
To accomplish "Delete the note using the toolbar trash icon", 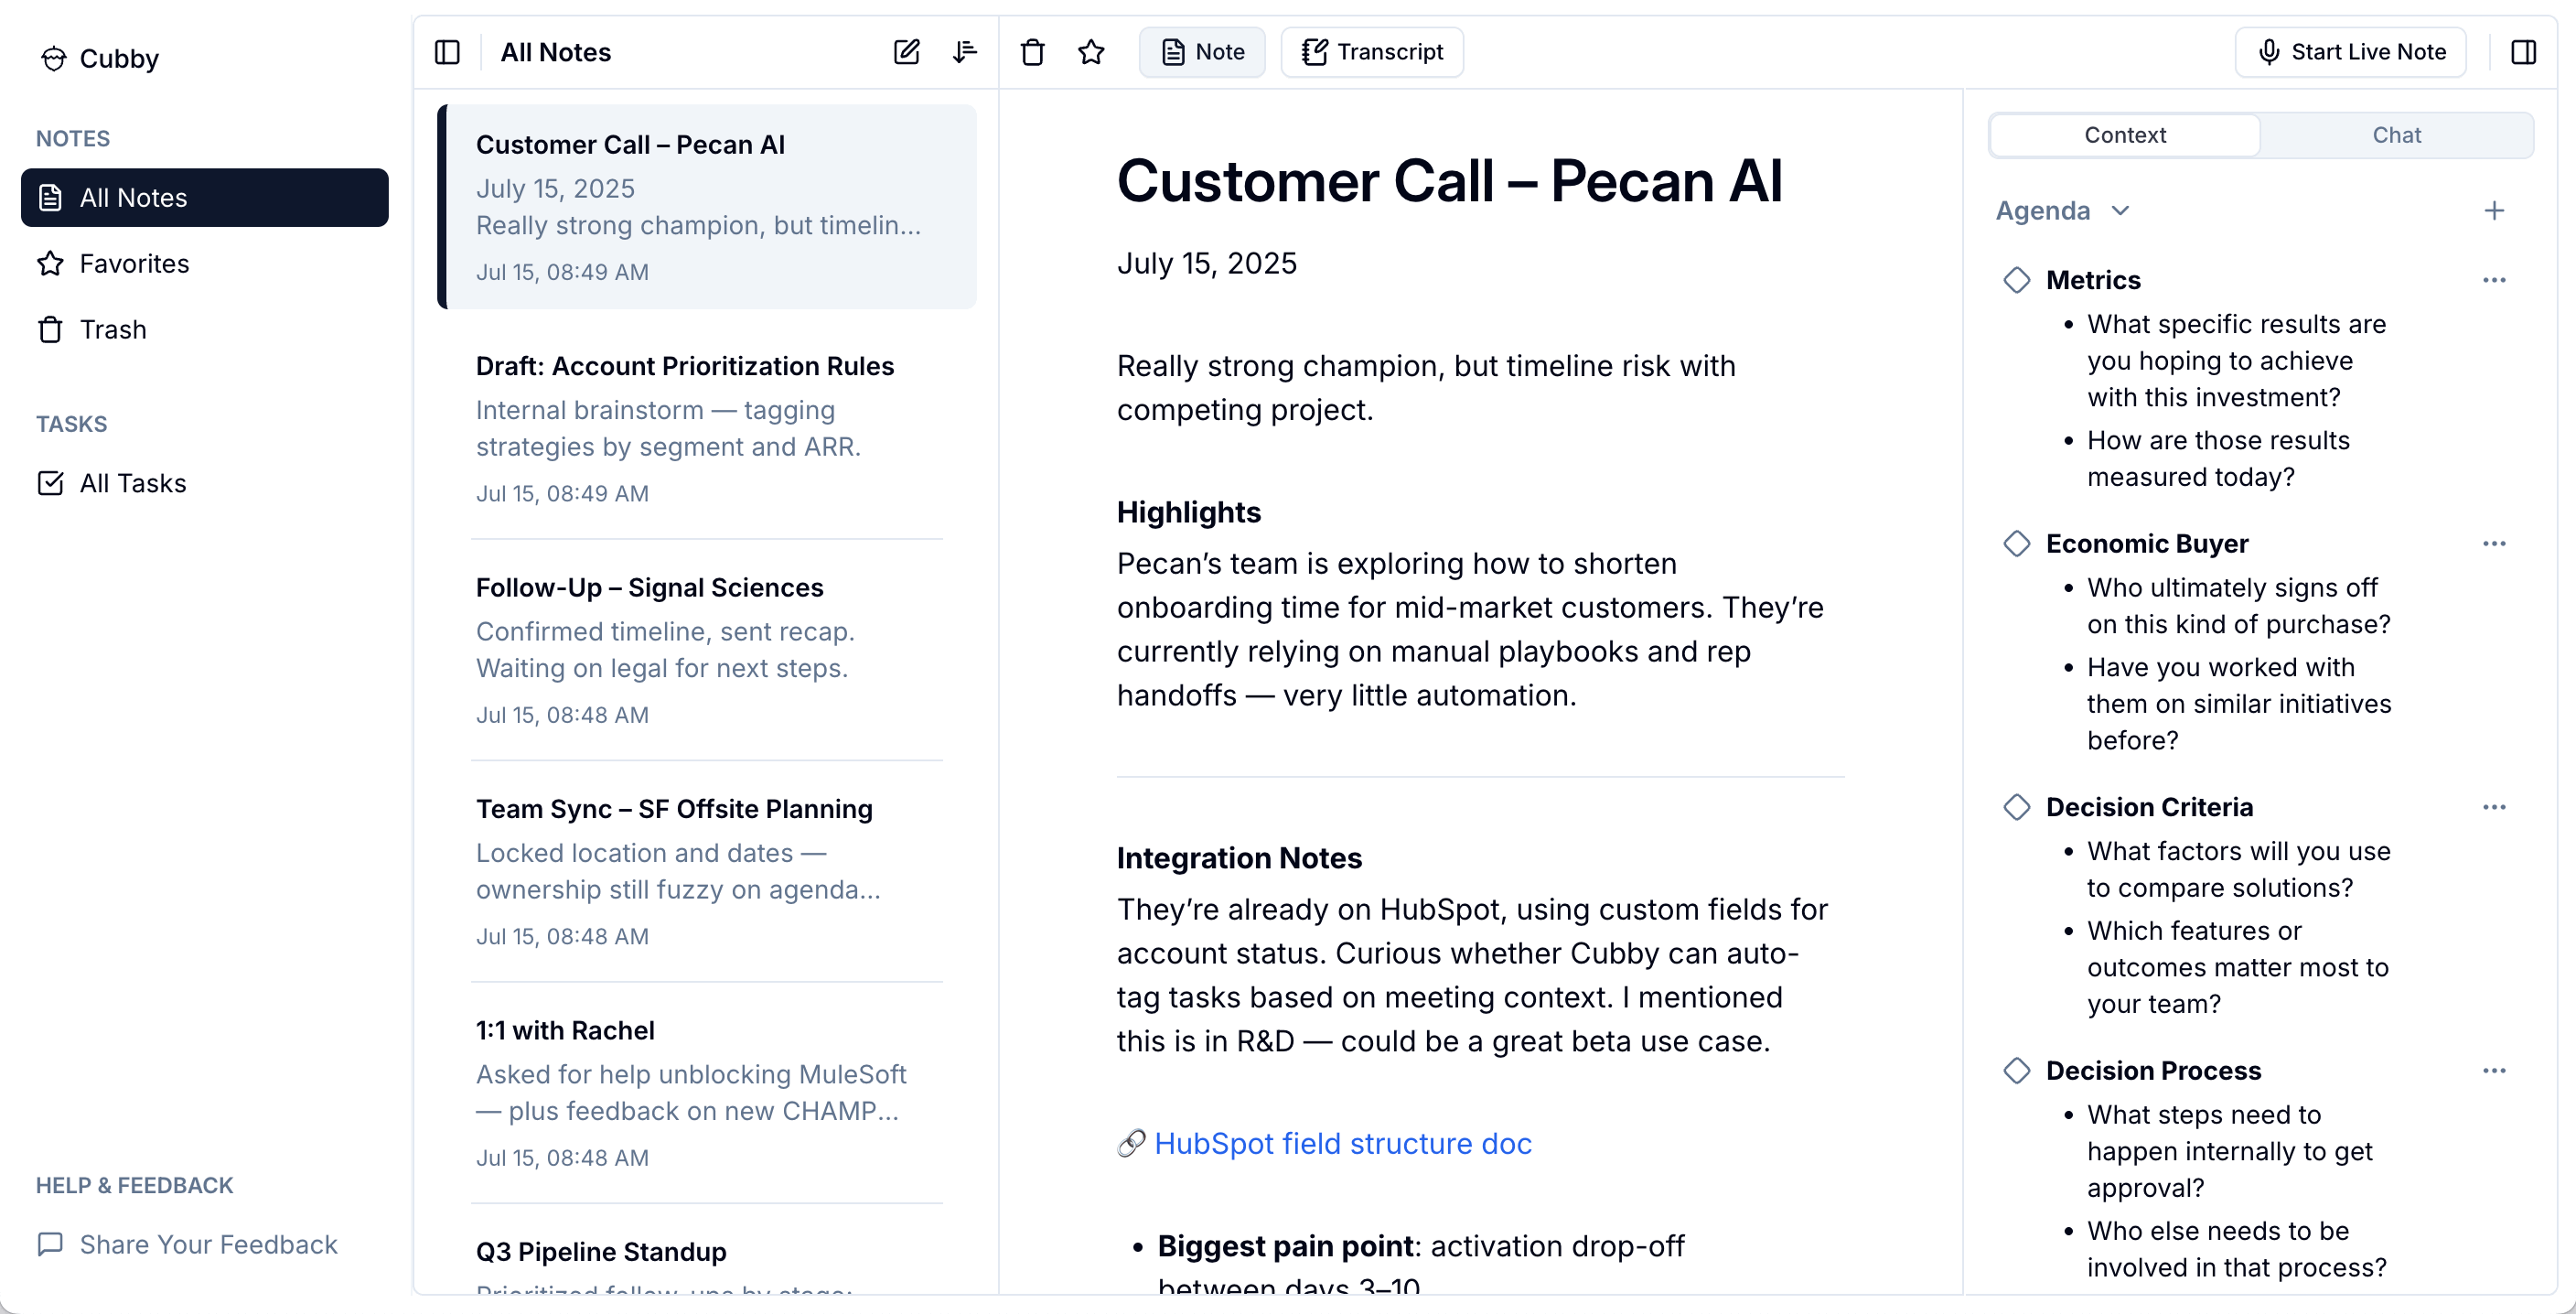I will coord(1032,52).
